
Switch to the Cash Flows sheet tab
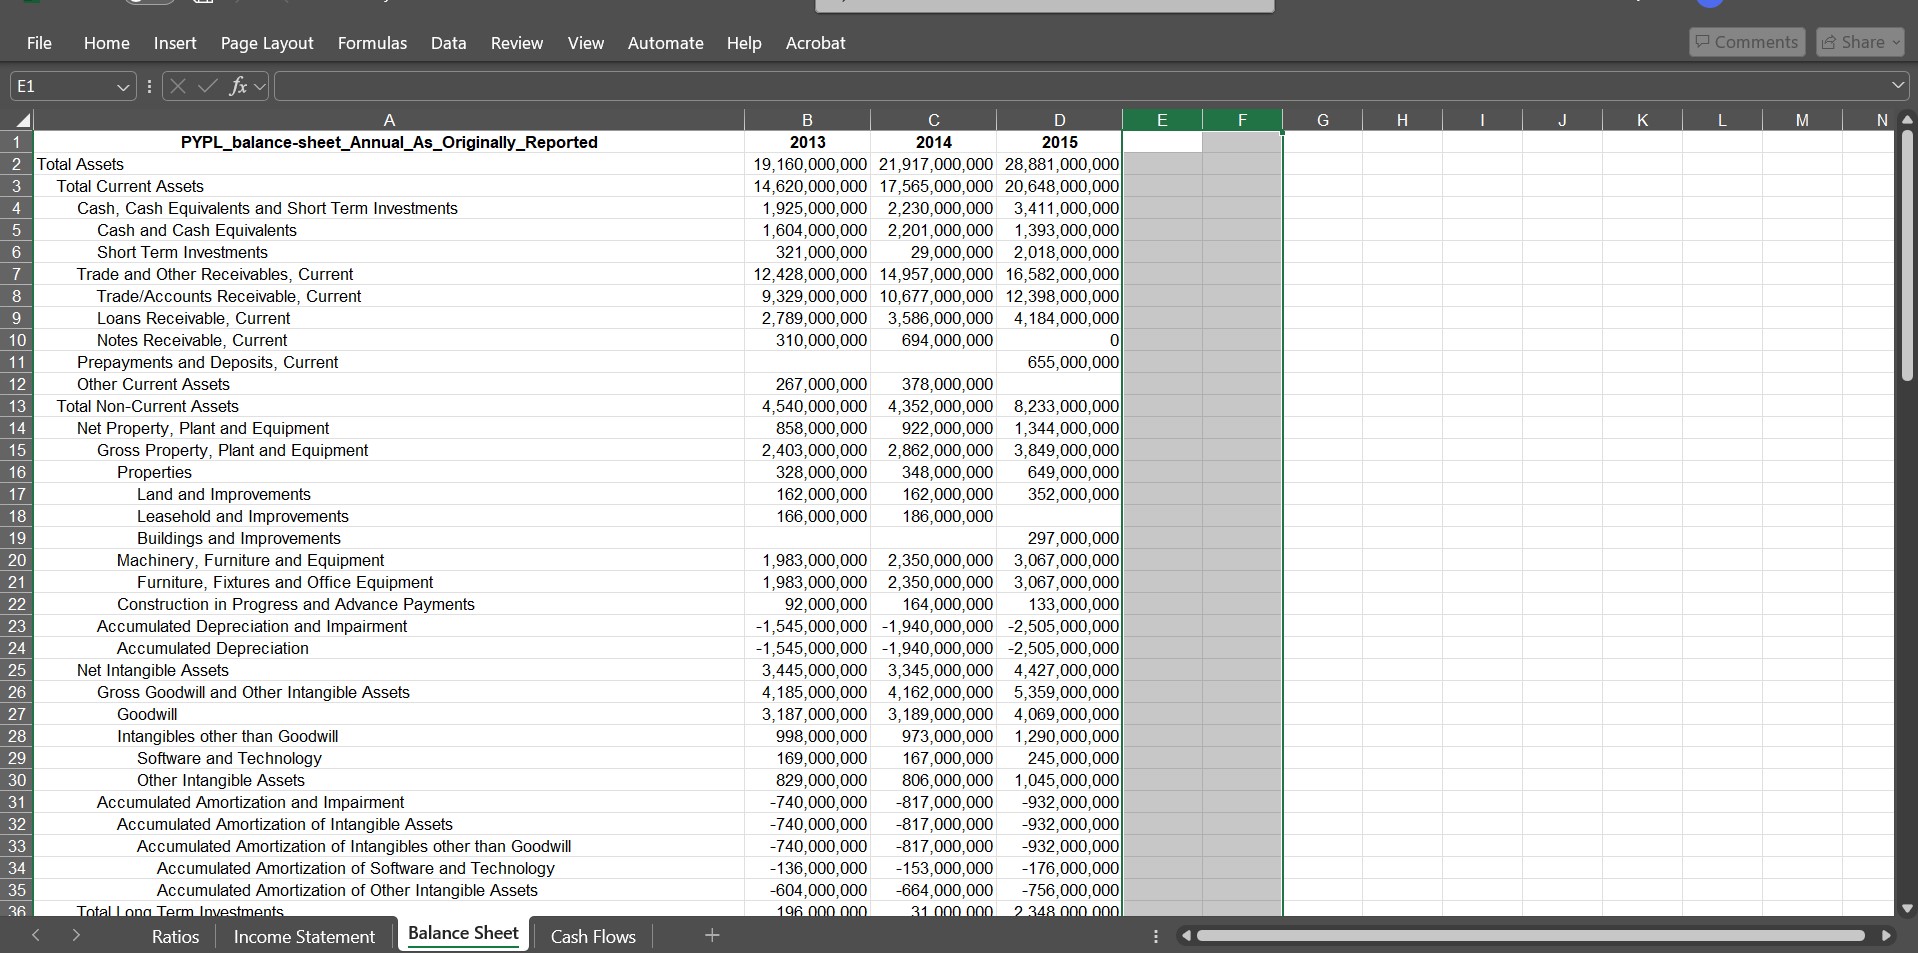point(593,936)
